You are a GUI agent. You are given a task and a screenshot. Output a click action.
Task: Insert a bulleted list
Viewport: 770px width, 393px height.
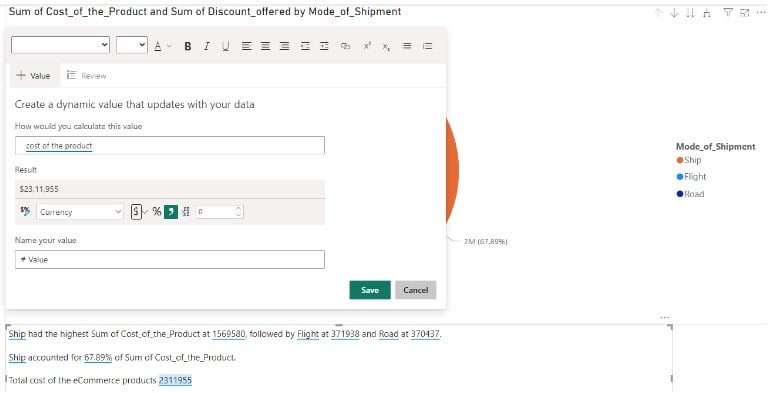pyautogui.click(x=407, y=46)
